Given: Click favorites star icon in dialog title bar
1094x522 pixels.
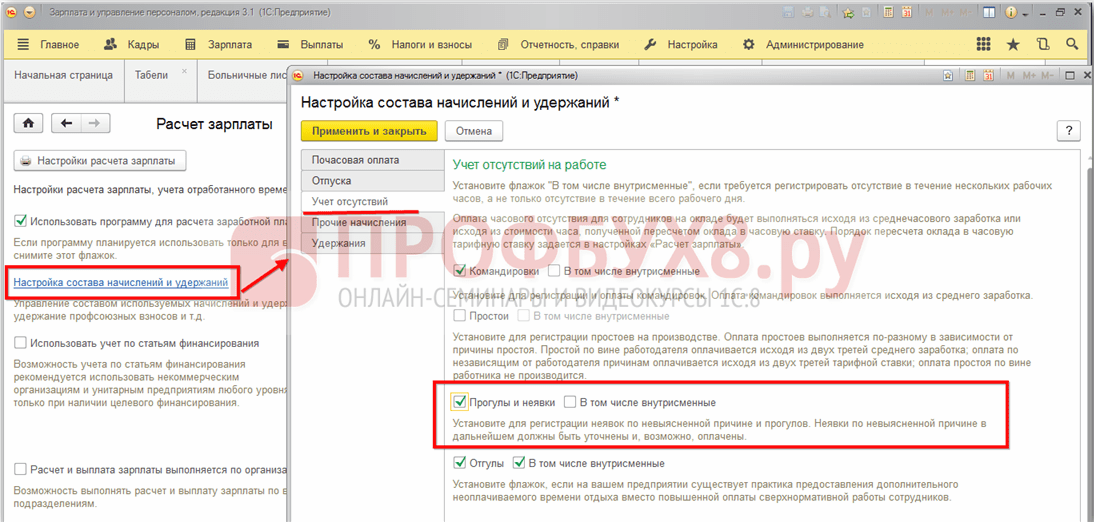Looking at the screenshot, I should coord(947,75).
